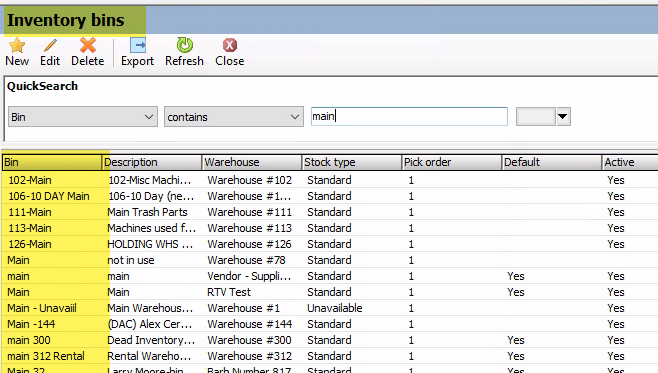
Task: Click the Vendor - Suppli... warehouse cell
Action: point(249,276)
